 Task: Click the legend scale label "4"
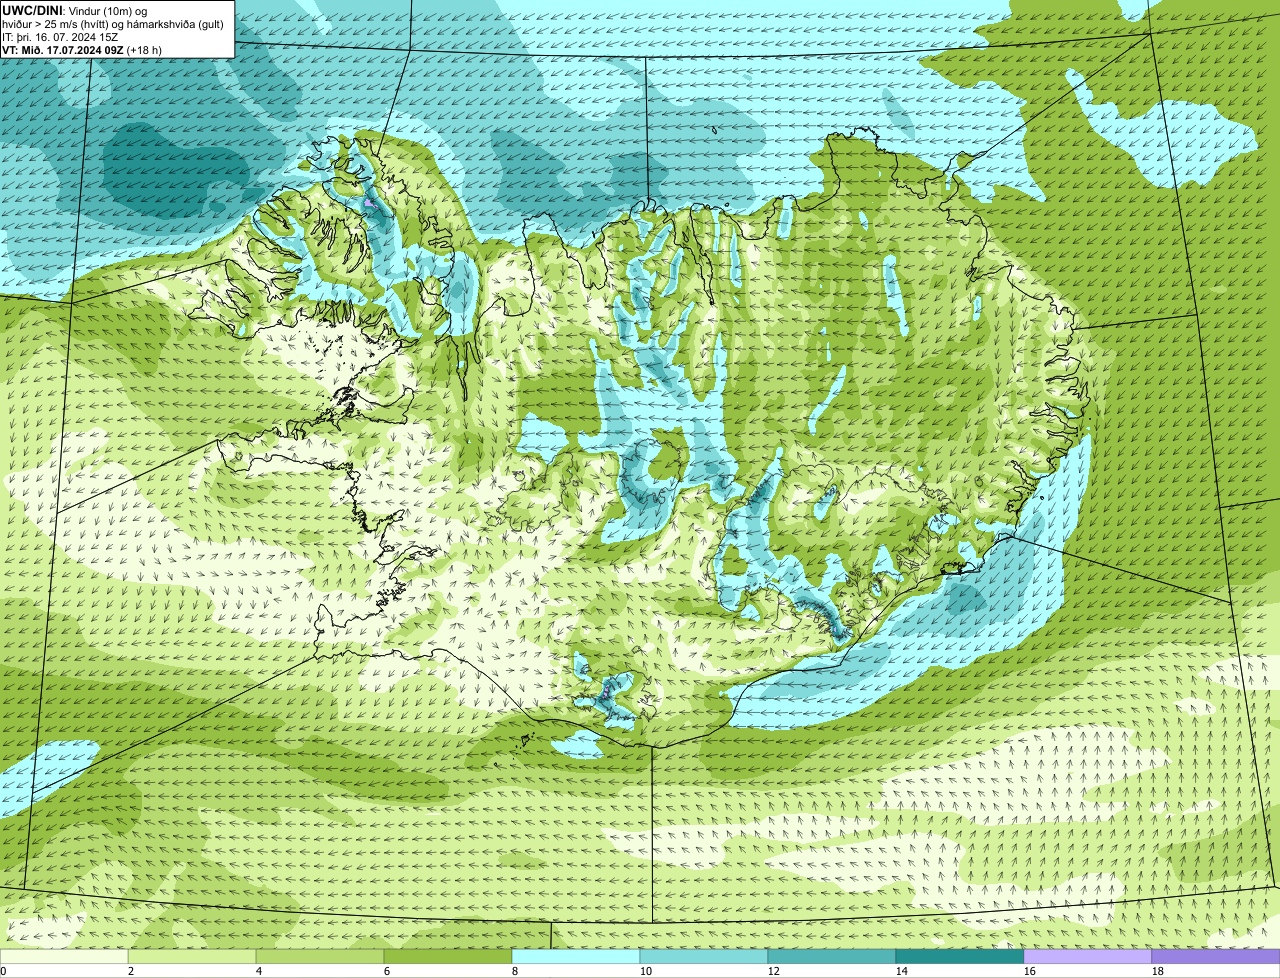(259, 971)
